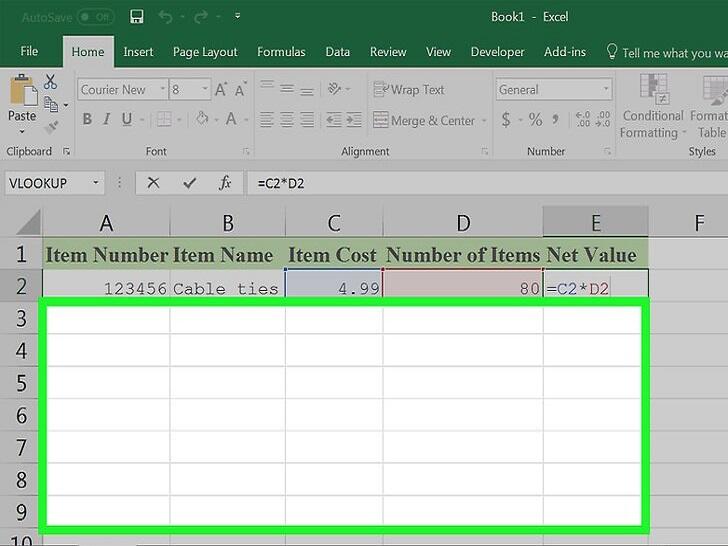
Task: Click Merge & Center button
Action: click(424, 121)
